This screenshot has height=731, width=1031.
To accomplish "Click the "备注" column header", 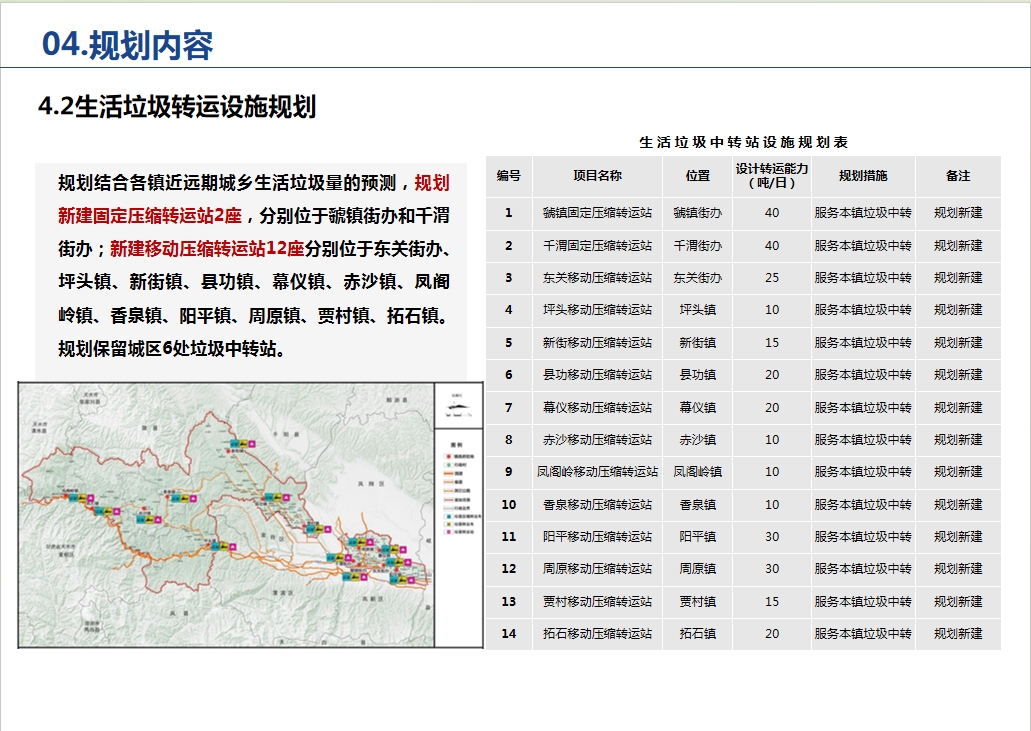I will pyautogui.click(x=958, y=176).
